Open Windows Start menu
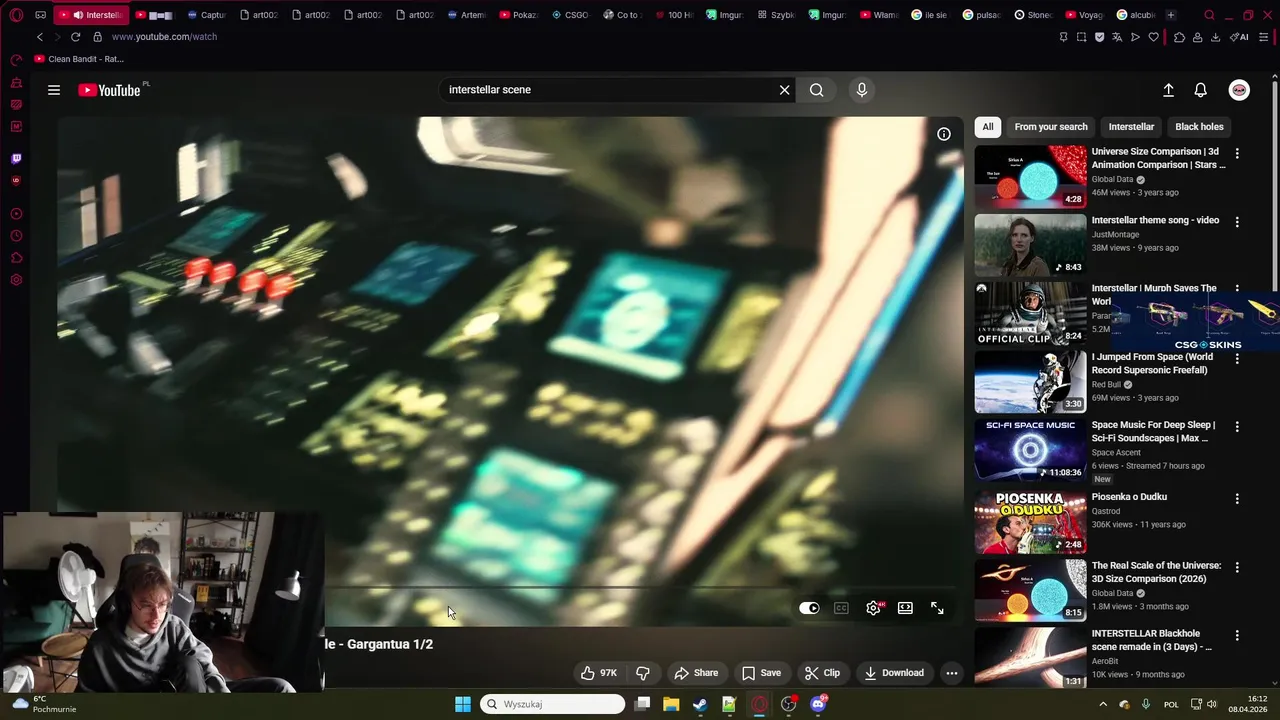 [x=463, y=704]
